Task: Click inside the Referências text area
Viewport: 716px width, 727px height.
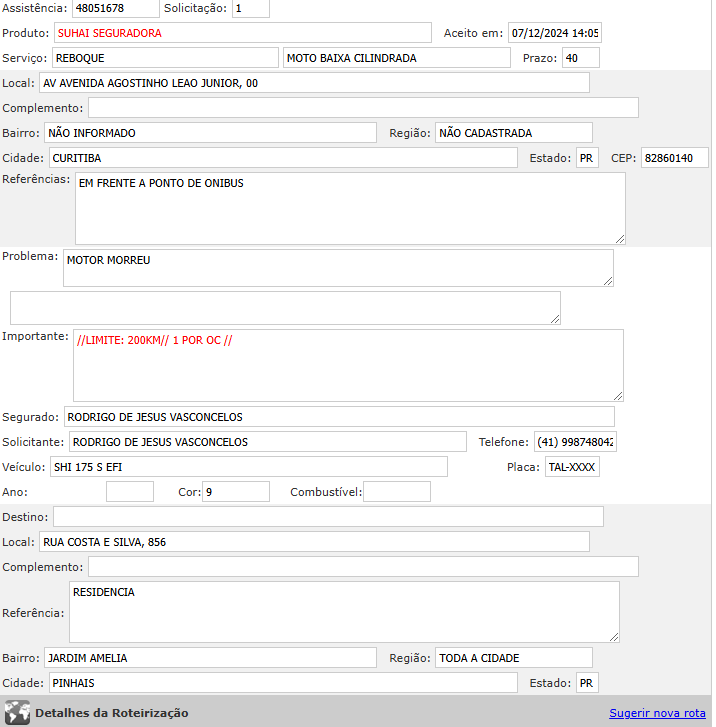Action: pos(350,208)
